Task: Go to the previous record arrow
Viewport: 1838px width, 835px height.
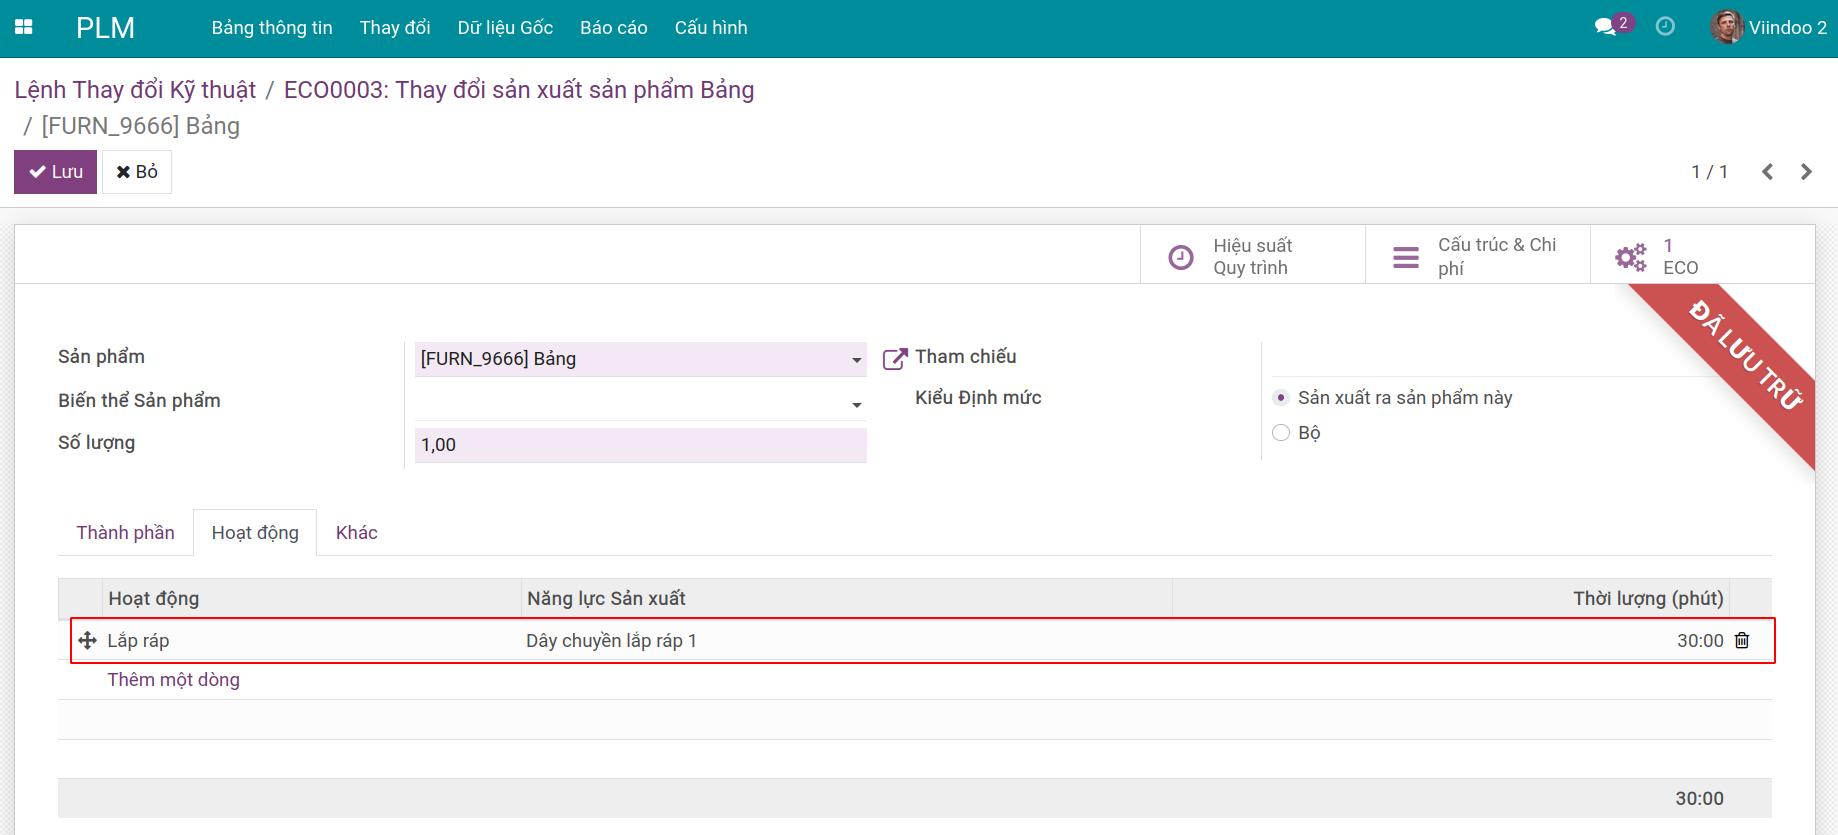Action: click(x=1767, y=172)
